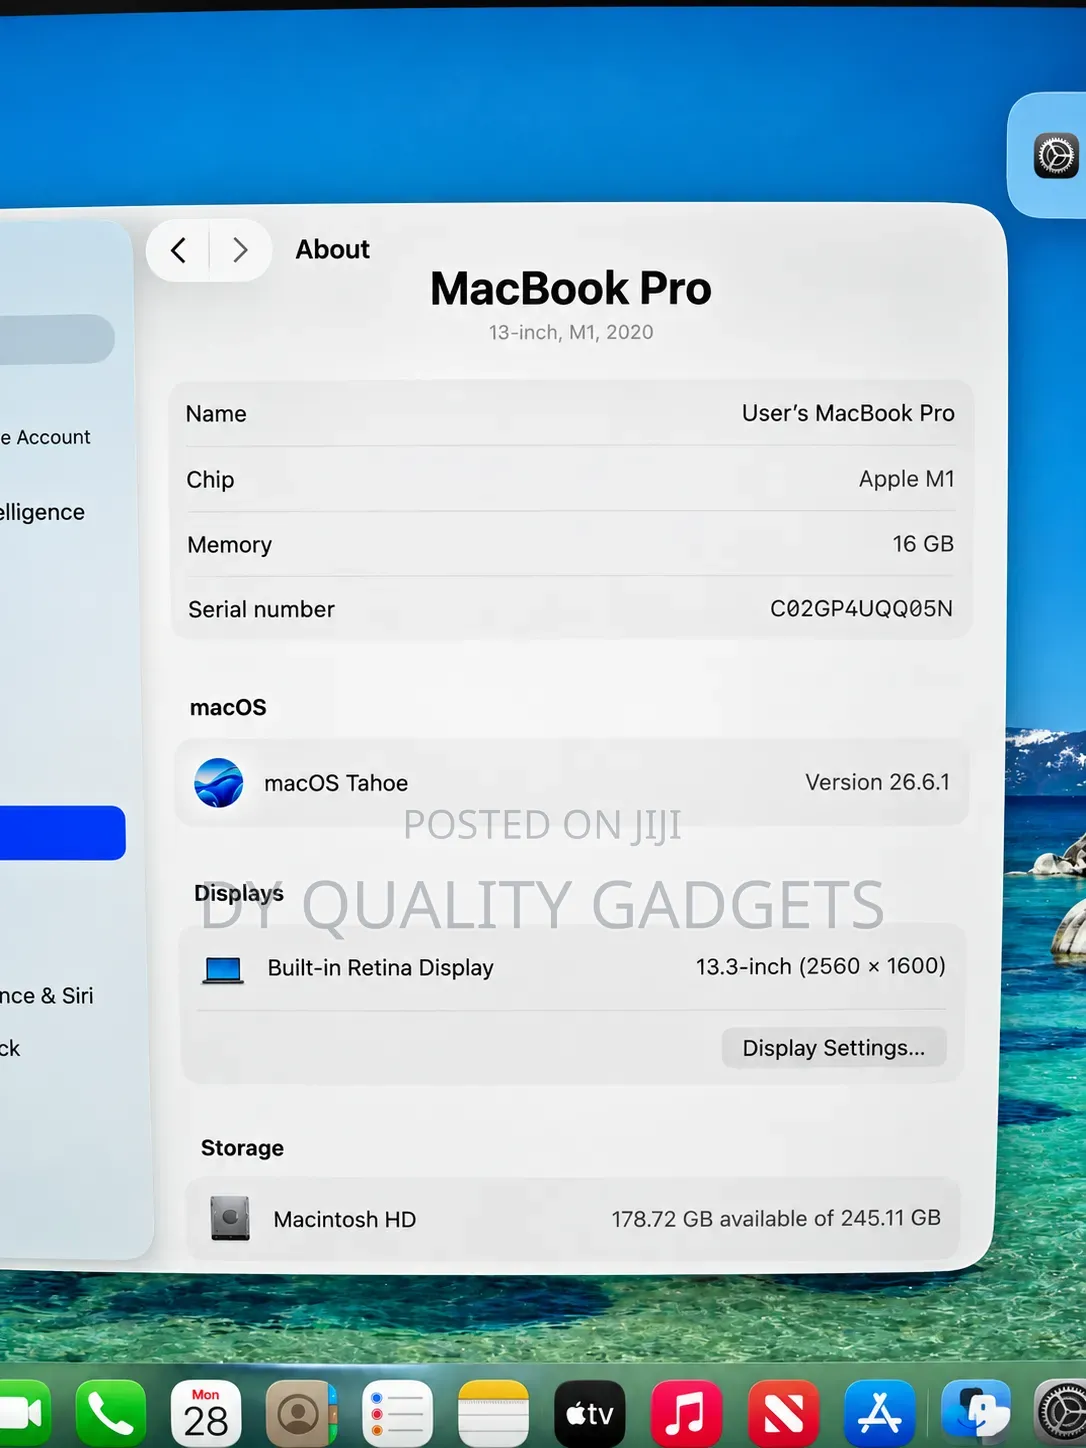This screenshot has height=1448, width=1086.
Task: Select the Account item in the sidebar
Action: (46, 437)
